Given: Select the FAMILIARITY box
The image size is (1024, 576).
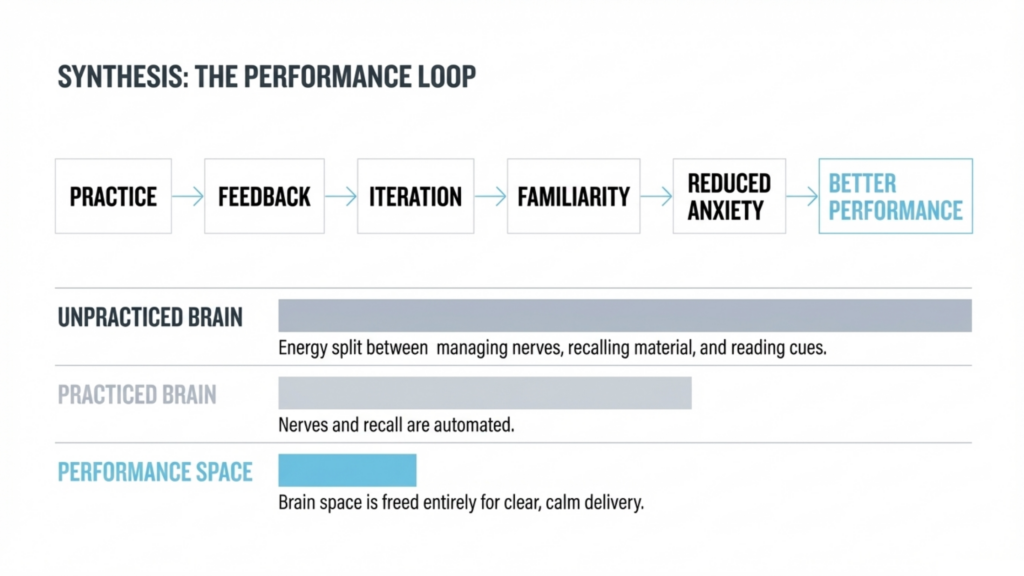Looking at the screenshot, I should [573, 196].
